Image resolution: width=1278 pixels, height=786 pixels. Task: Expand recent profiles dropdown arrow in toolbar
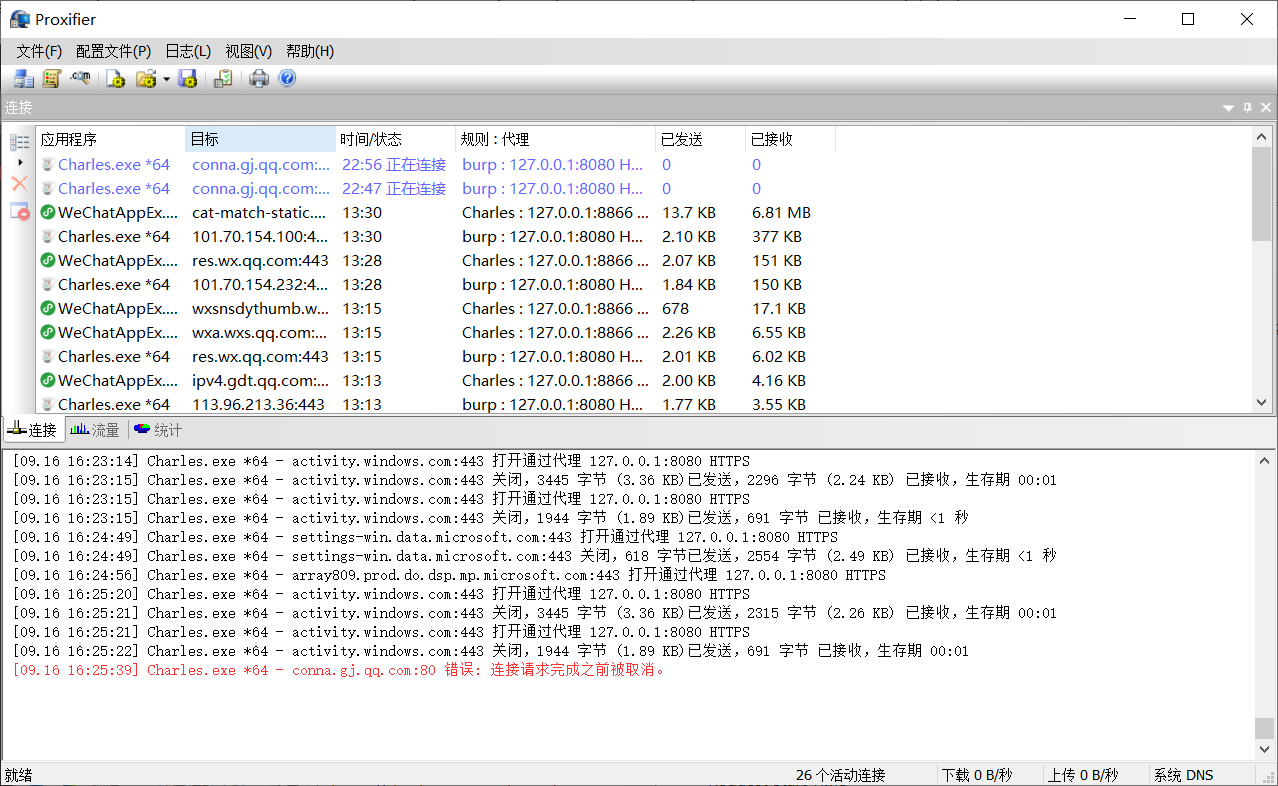(x=166, y=79)
